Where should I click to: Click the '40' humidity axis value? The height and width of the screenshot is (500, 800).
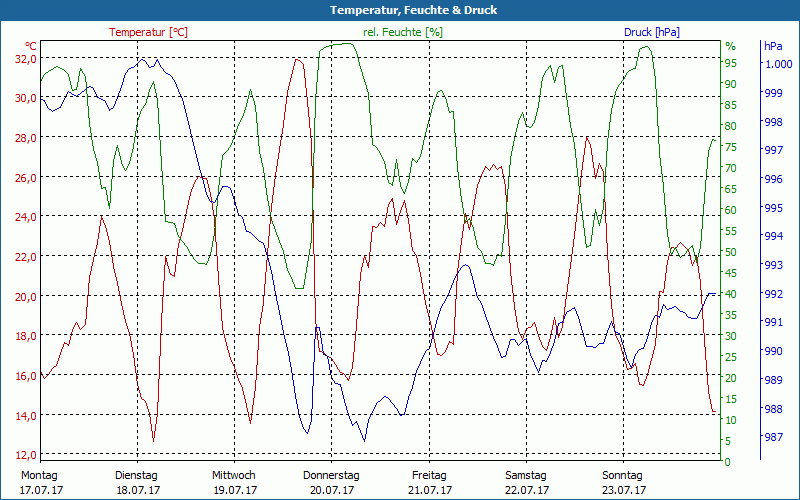(x=731, y=294)
